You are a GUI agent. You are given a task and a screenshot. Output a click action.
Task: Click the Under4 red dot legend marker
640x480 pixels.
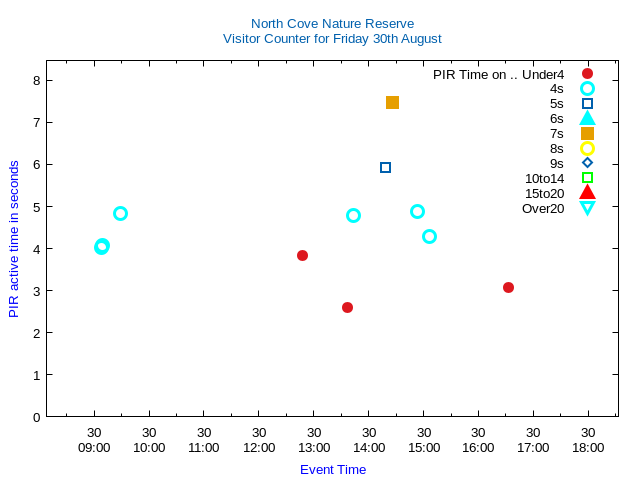(x=587, y=74)
